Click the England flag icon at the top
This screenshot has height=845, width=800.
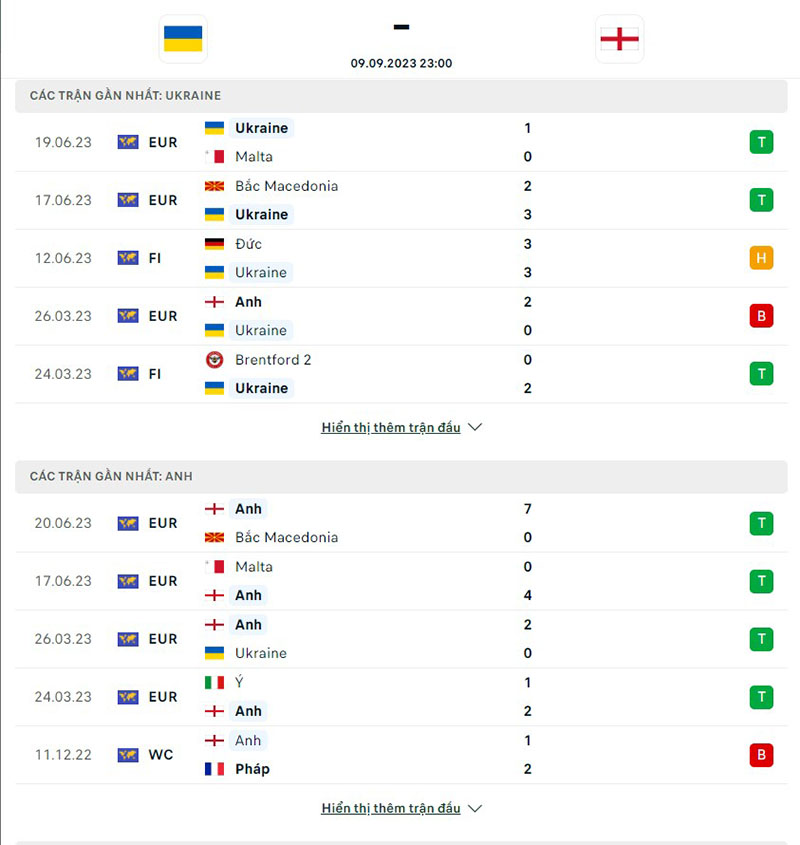click(x=619, y=40)
